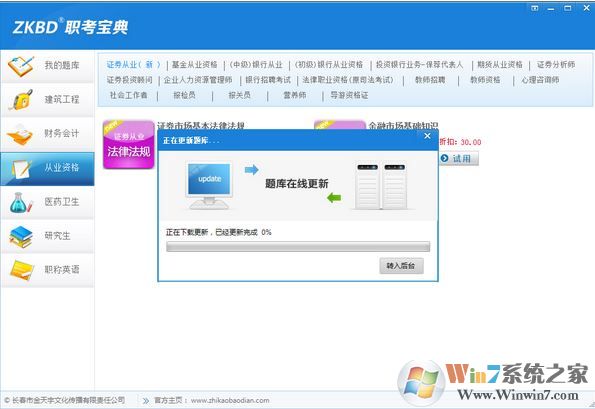Click the update download progress bar
Image resolution: width=595 pixels, height=409 pixels.
(x=298, y=247)
